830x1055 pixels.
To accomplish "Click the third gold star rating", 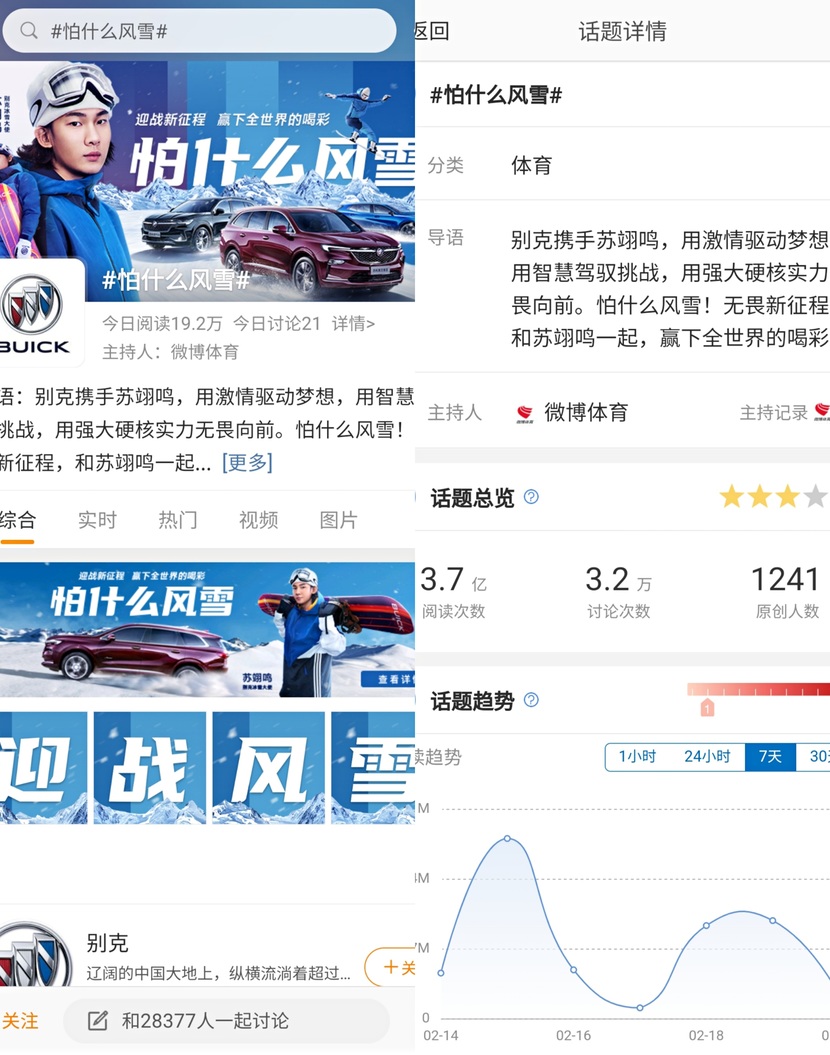I will coord(787,497).
